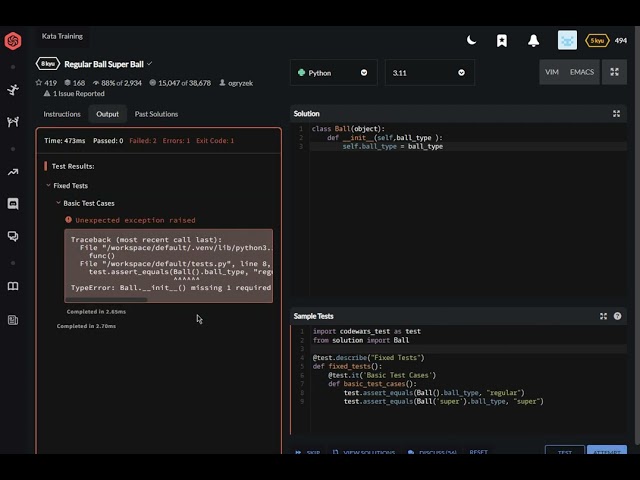The height and width of the screenshot is (480, 640).
Task: Collapse the Fixed Tests group
Action: pyautogui.click(x=48, y=185)
